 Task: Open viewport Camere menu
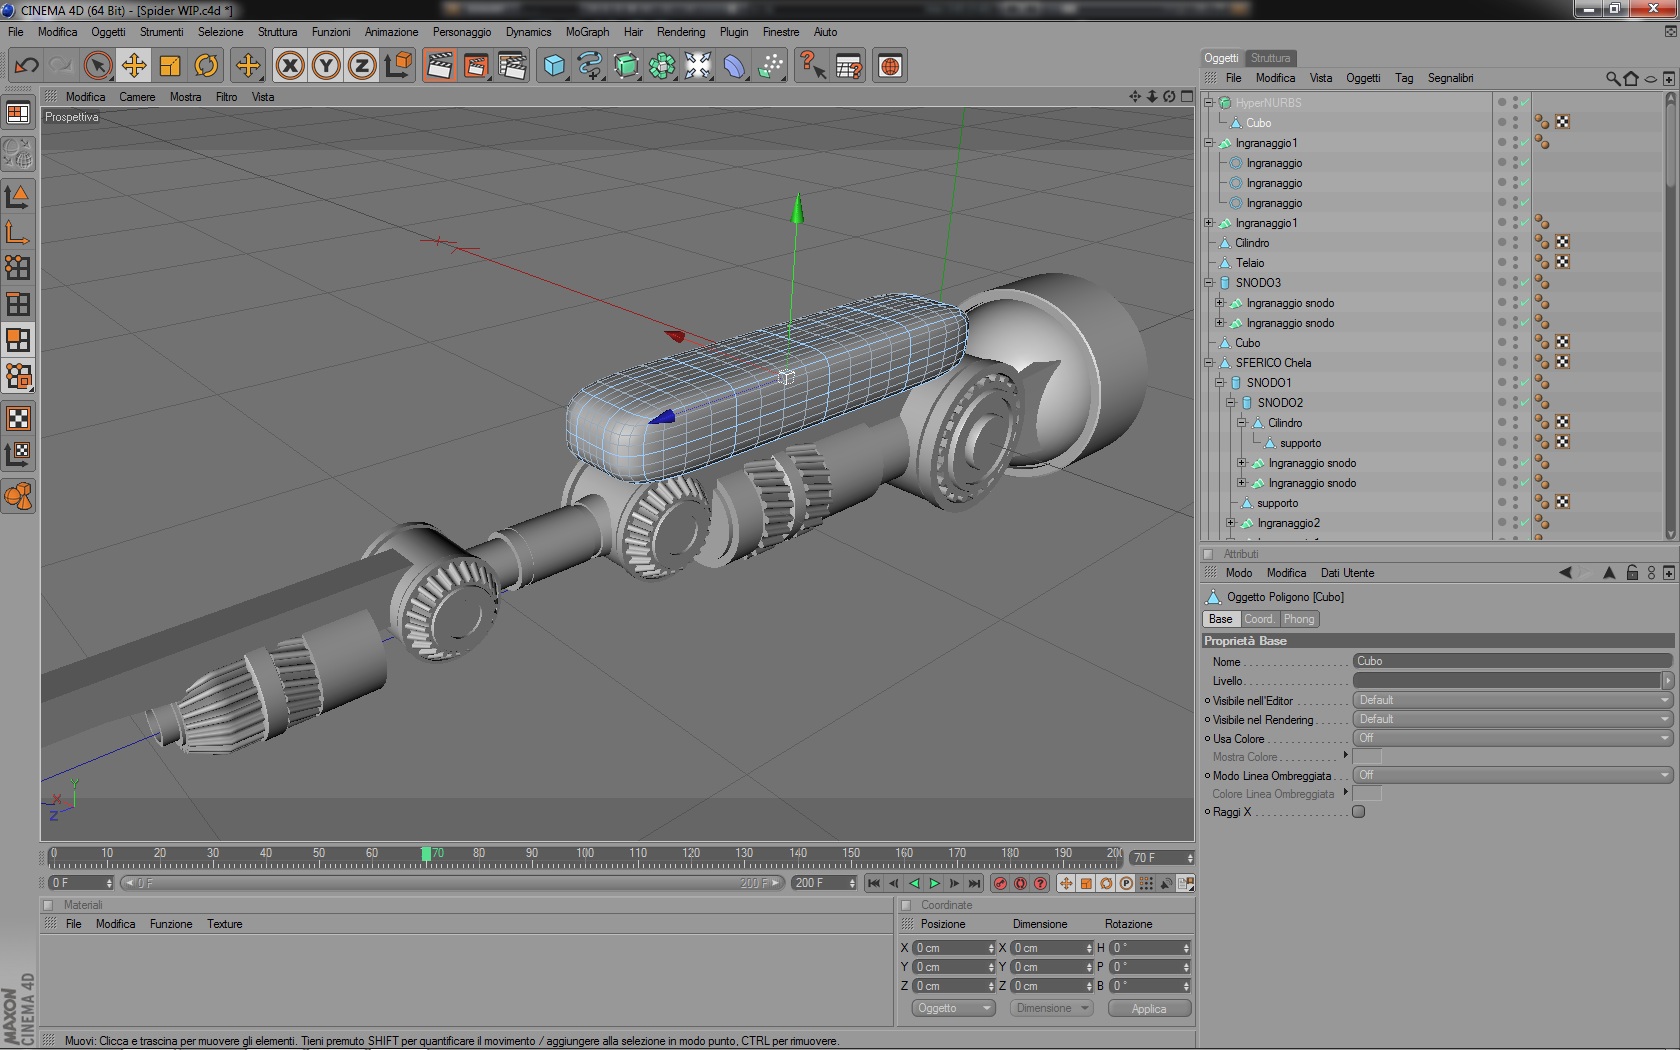click(x=137, y=97)
